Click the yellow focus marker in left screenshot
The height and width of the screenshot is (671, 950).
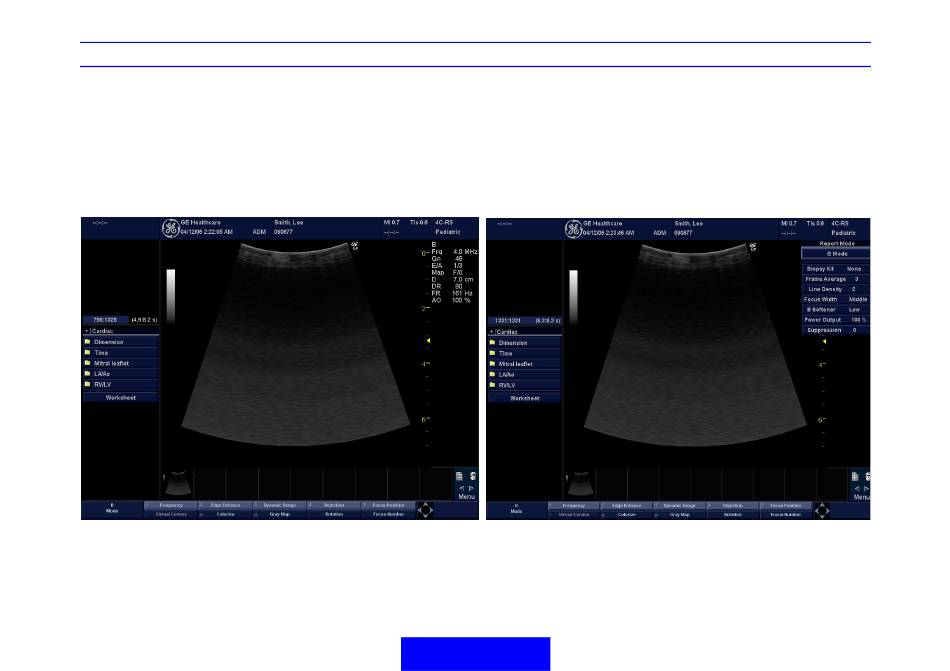(428, 341)
